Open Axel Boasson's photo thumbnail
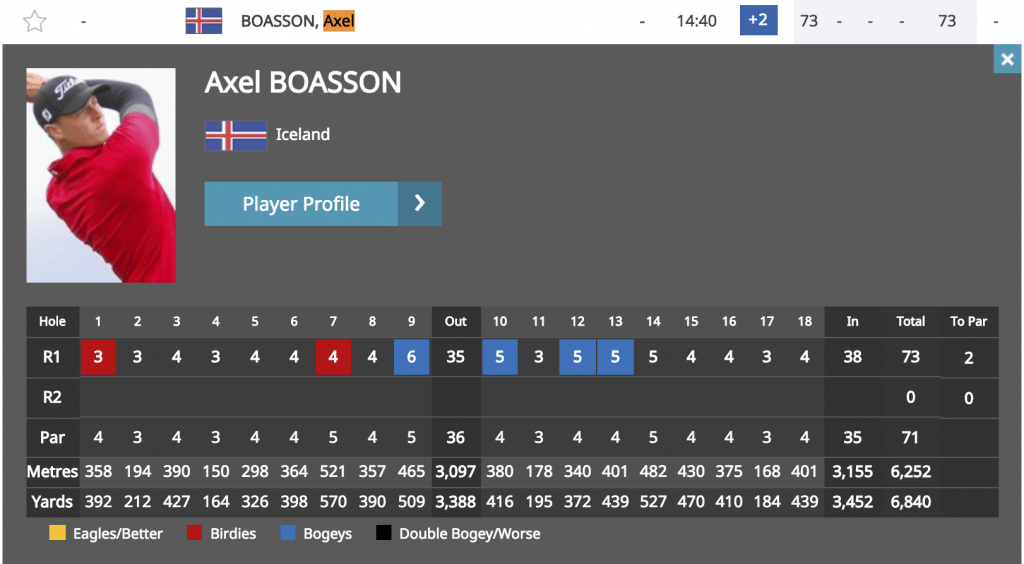Screen dimensions: 1024x564 click(x=101, y=176)
